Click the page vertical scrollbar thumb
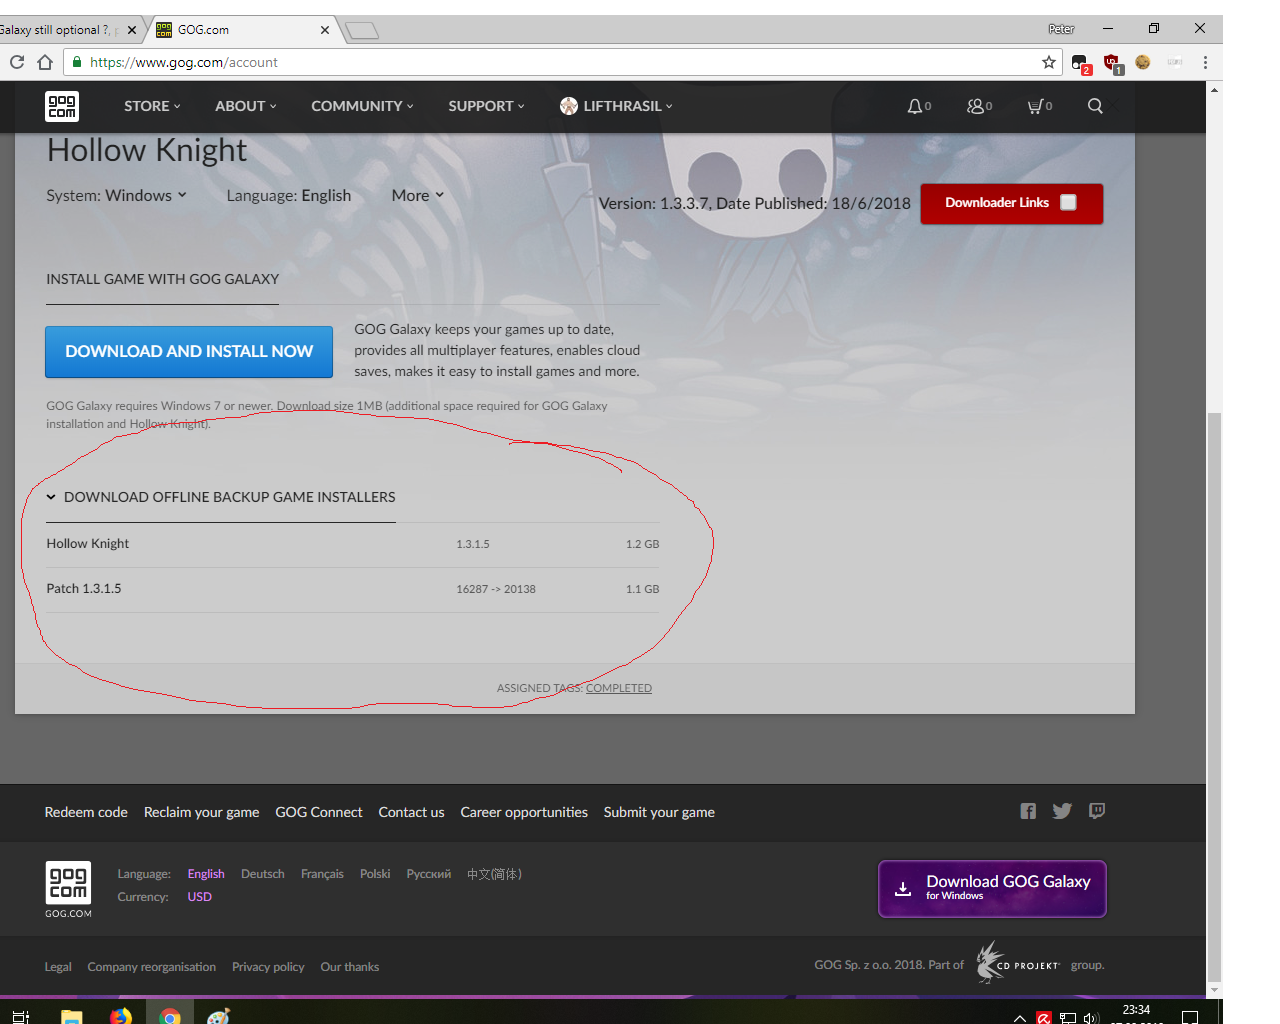1280x1024 pixels. pyautogui.click(x=1214, y=695)
